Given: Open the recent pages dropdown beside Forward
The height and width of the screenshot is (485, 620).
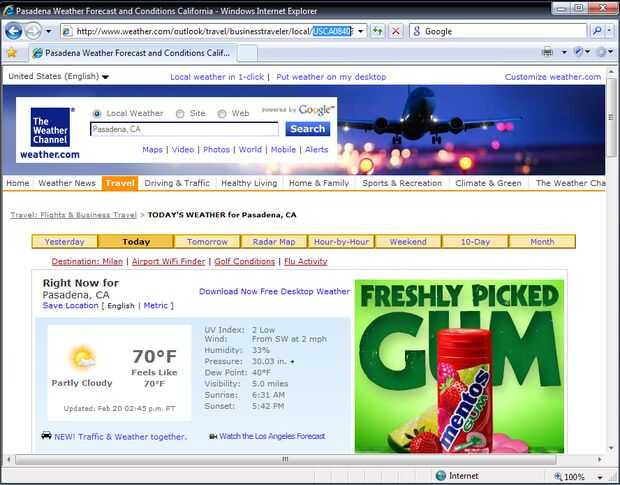Looking at the screenshot, I should click(x=48, y=31).
